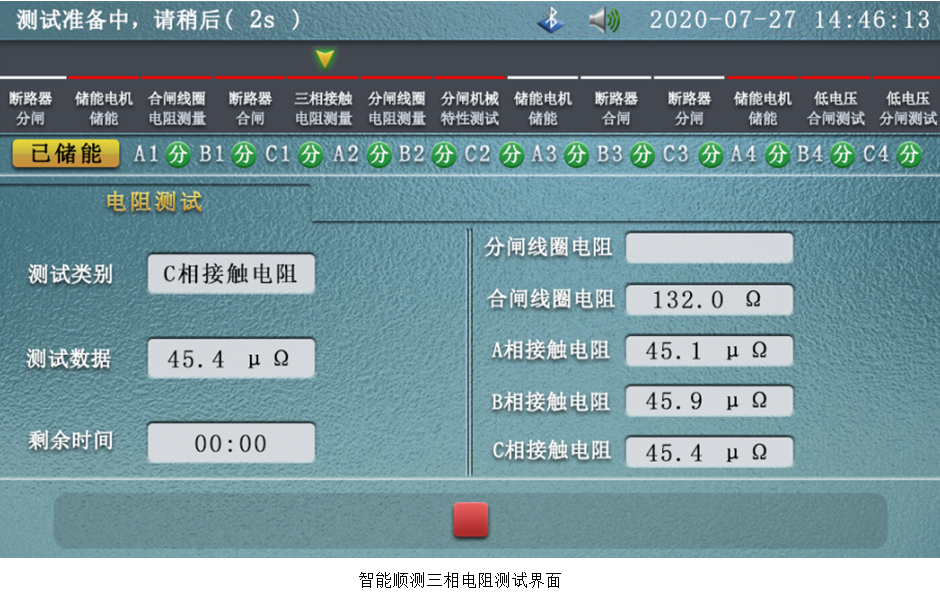The width and height of the screenshot is (940, 603).
Task: Click the 剩余时间 field showing 00:00
Action: 231,443
